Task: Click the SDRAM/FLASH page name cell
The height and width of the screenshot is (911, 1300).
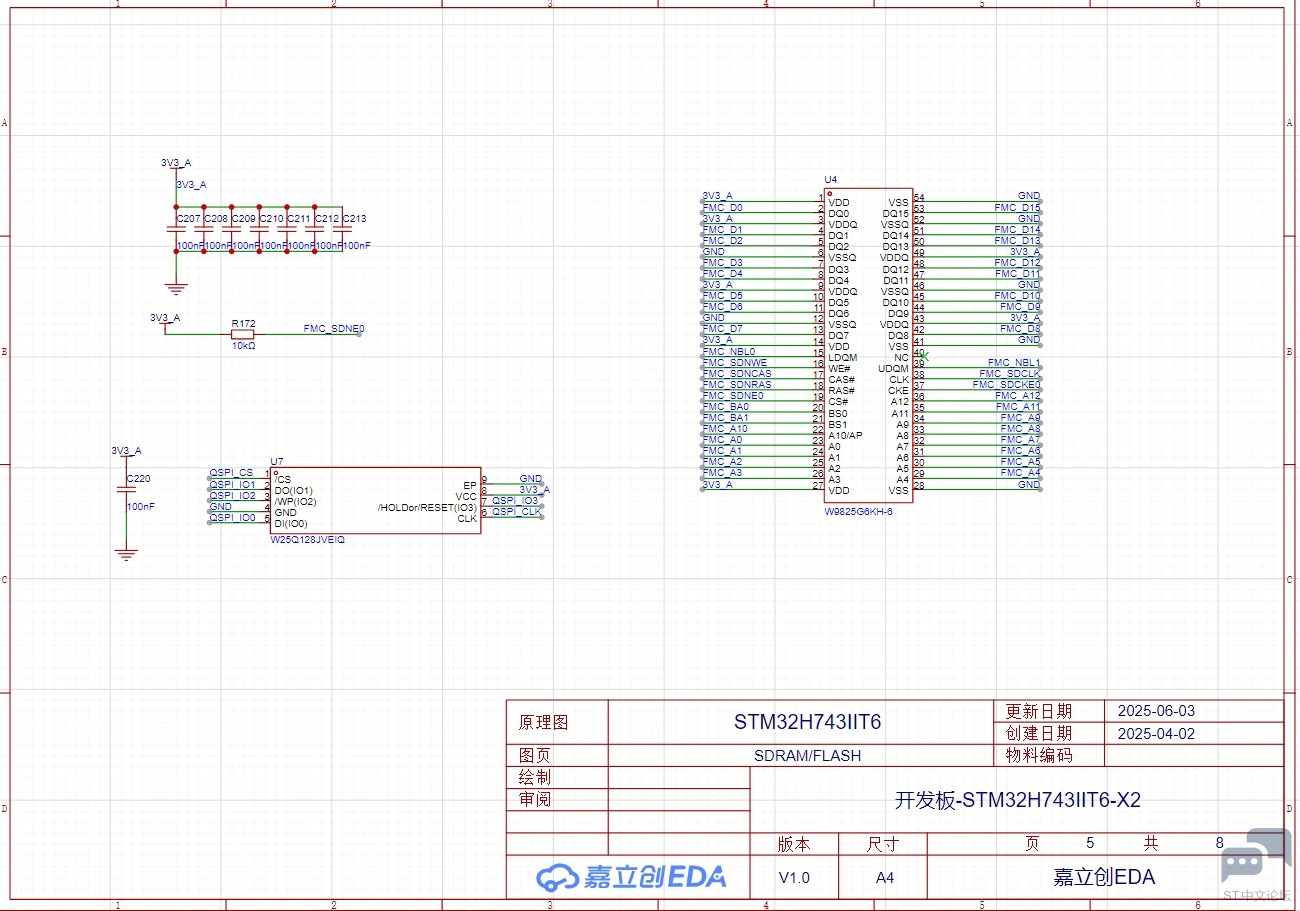Action: click(807, 755)
